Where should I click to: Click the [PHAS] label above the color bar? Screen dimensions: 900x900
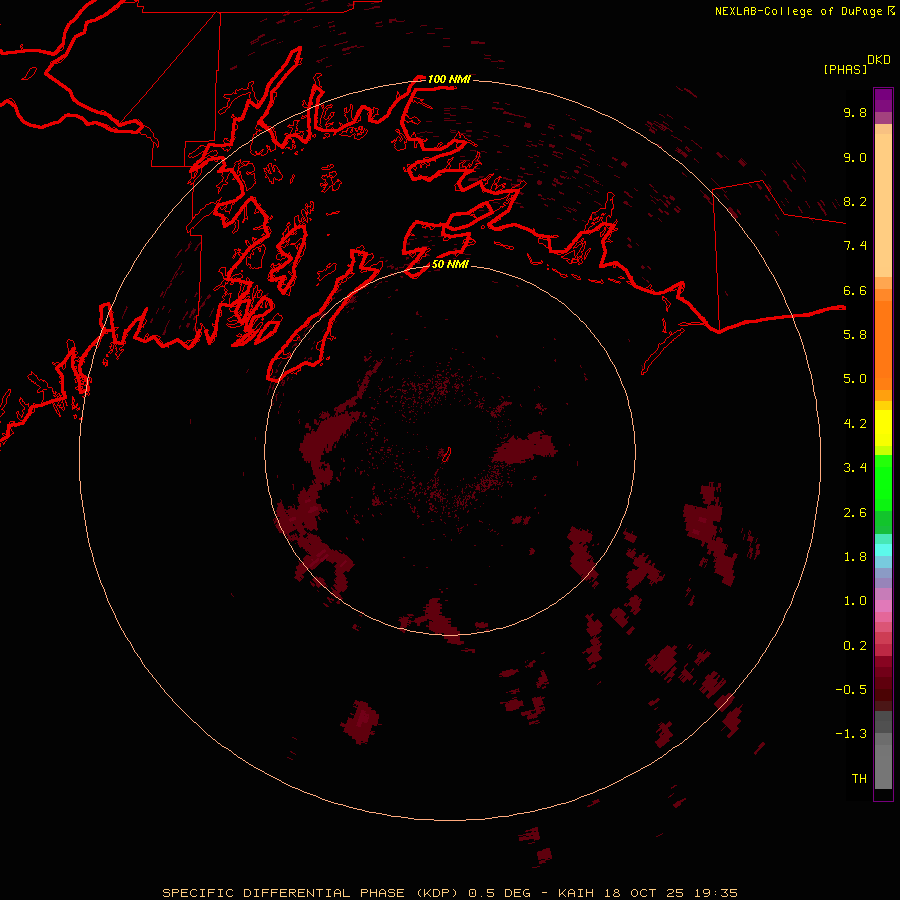[845, 69]
